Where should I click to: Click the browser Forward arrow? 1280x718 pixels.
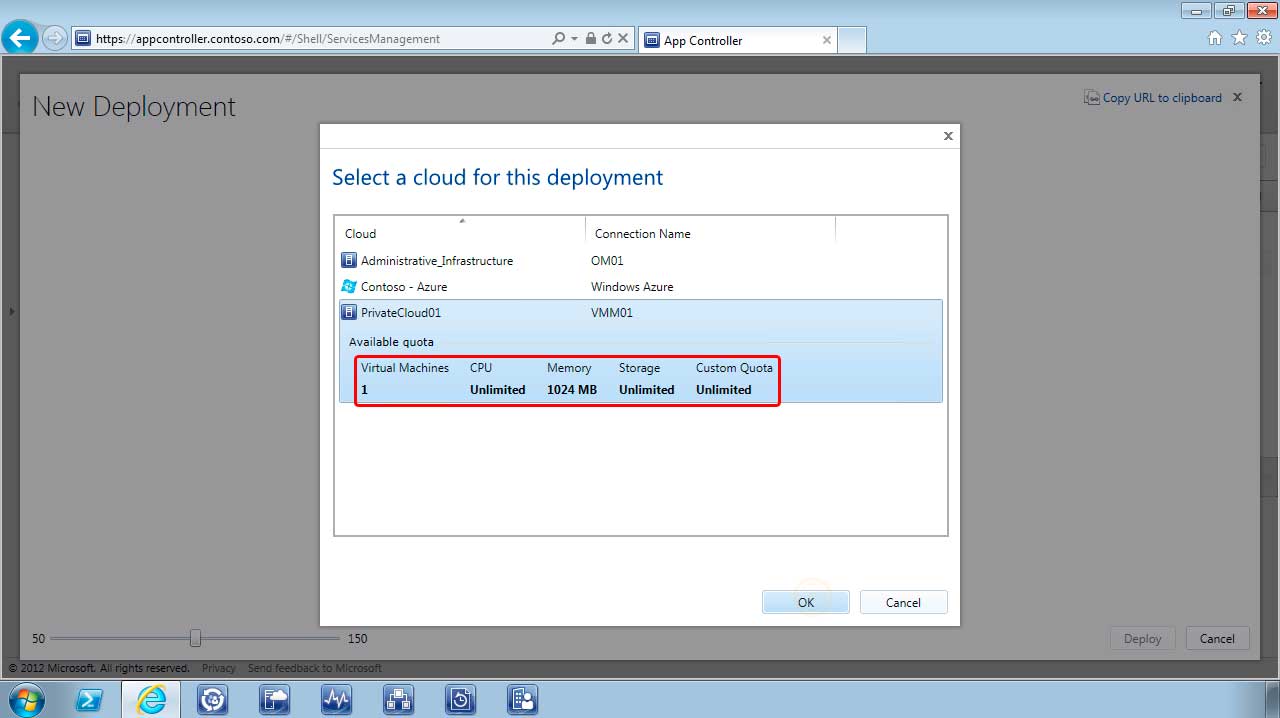pos(55,38)
